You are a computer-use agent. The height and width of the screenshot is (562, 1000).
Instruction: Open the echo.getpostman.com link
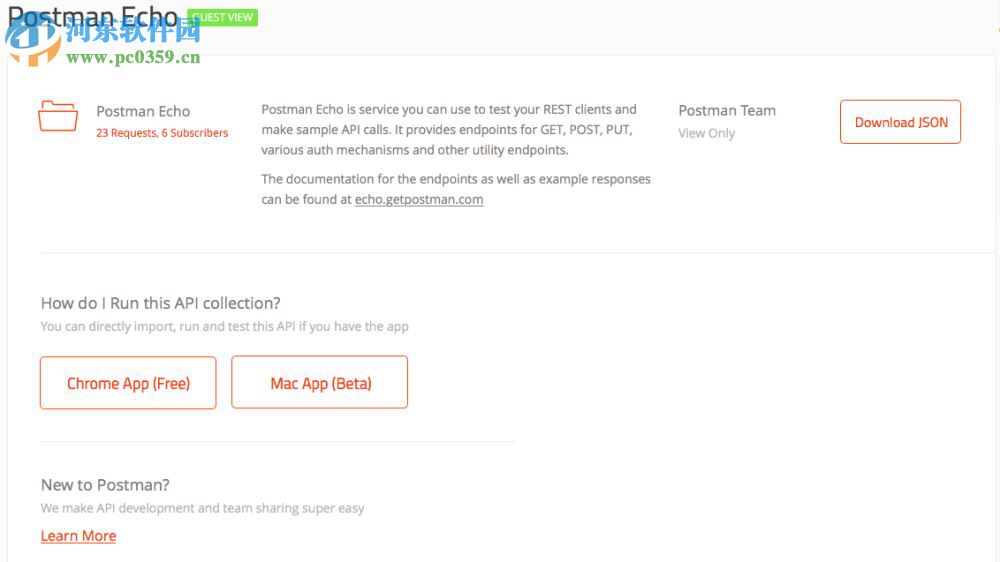coord(419,199)
